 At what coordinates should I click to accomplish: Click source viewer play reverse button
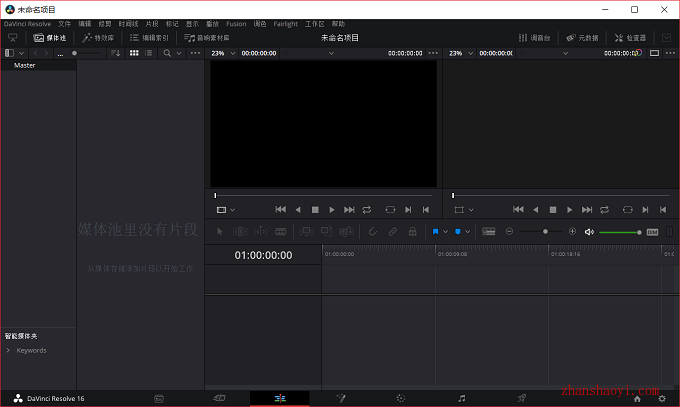tap(298, 210)
